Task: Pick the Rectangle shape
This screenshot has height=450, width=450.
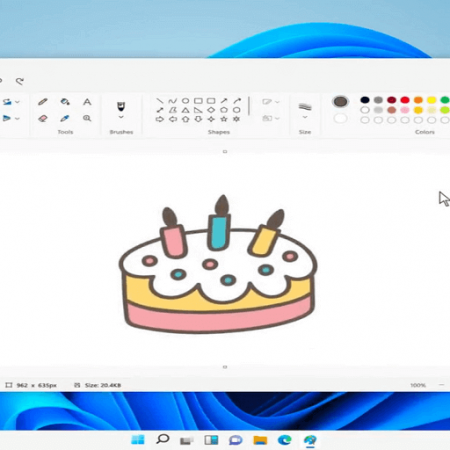Action: 198,101
